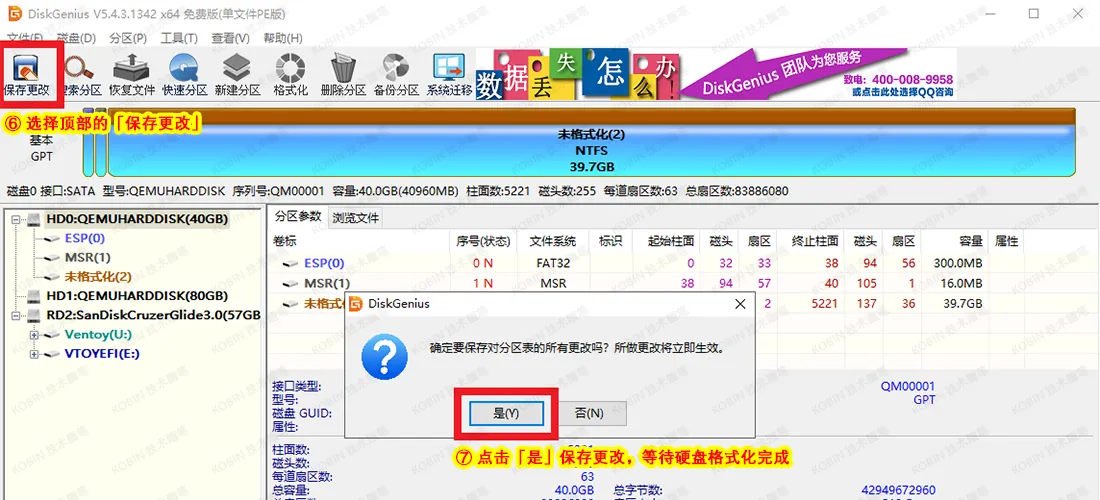Click the DiskGenius logo in title bar
Screen dimensions: 1100x500
(x=13, y=13)
